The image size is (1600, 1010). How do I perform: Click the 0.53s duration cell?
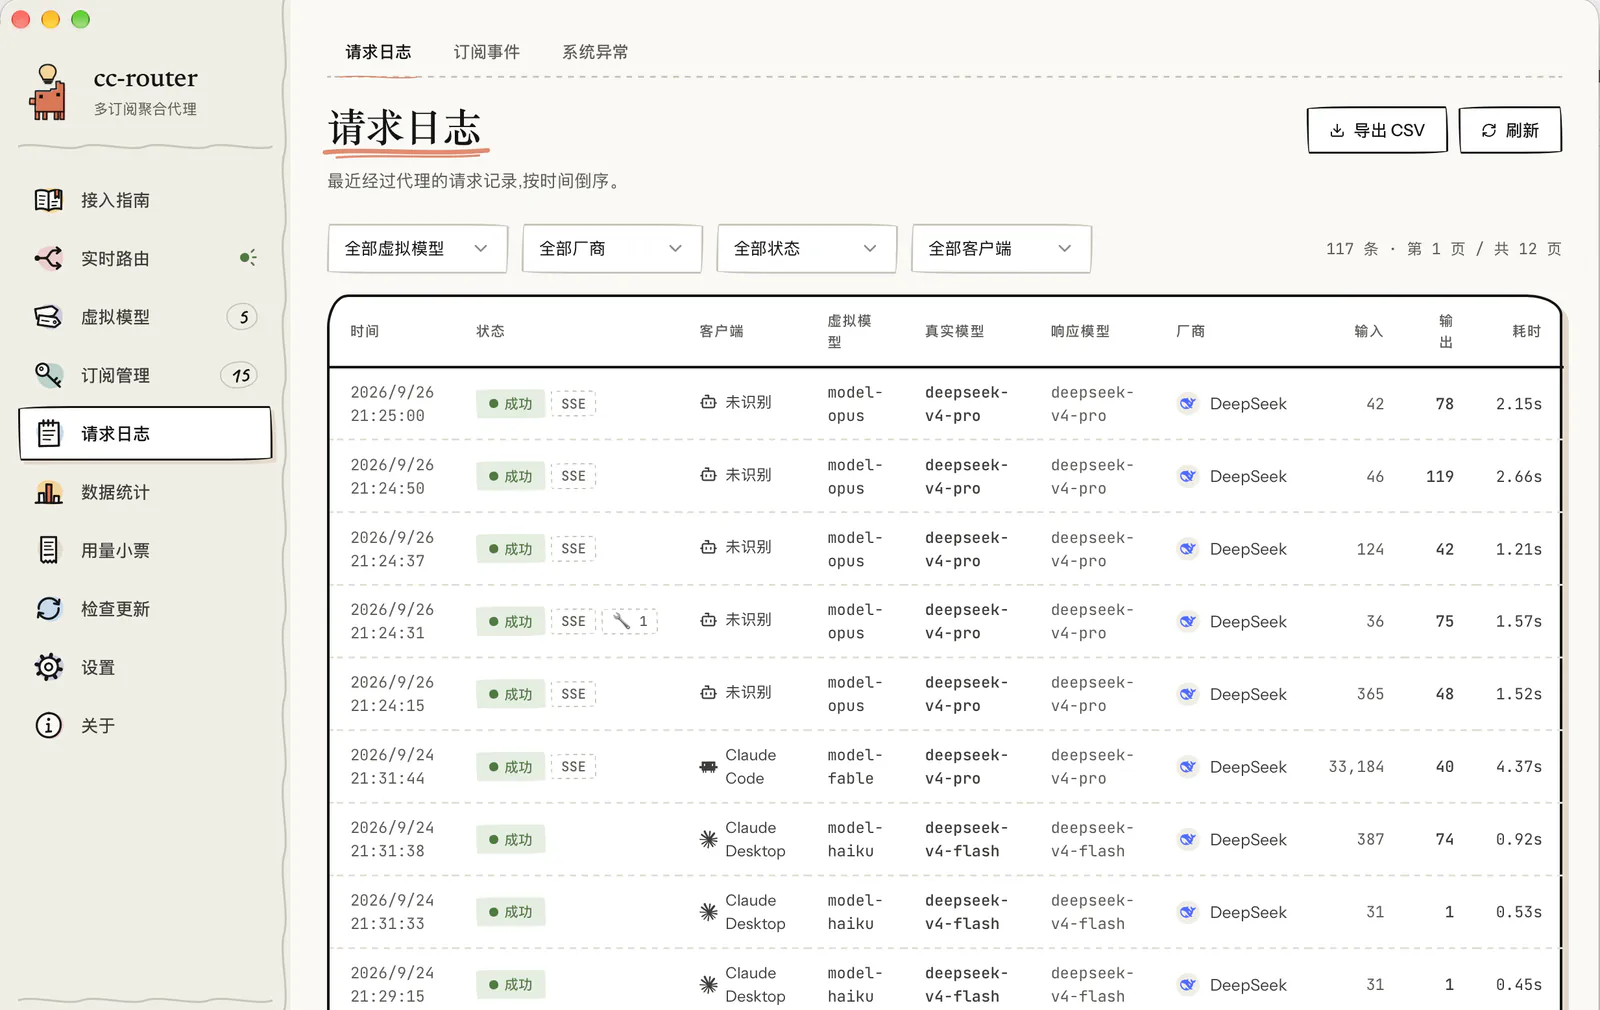pyautogui.click(x=1519, y=912)
